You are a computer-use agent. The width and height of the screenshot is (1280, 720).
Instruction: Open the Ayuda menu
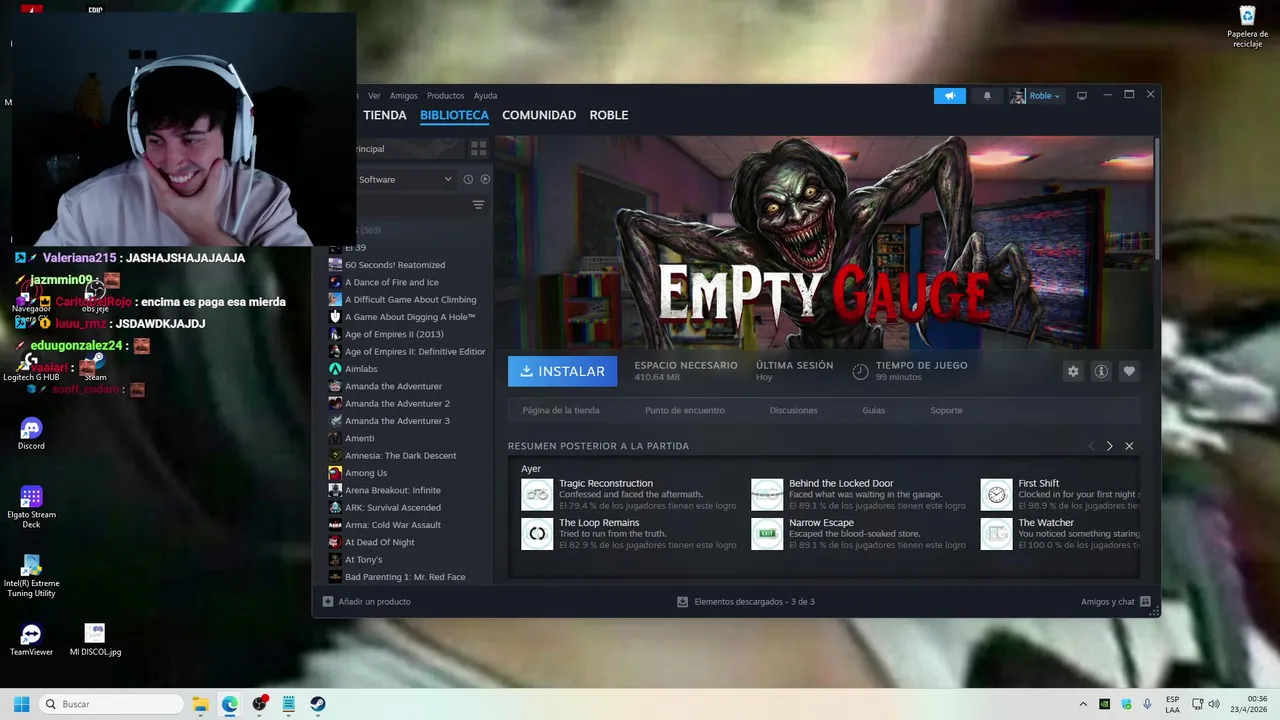(485, 96)
